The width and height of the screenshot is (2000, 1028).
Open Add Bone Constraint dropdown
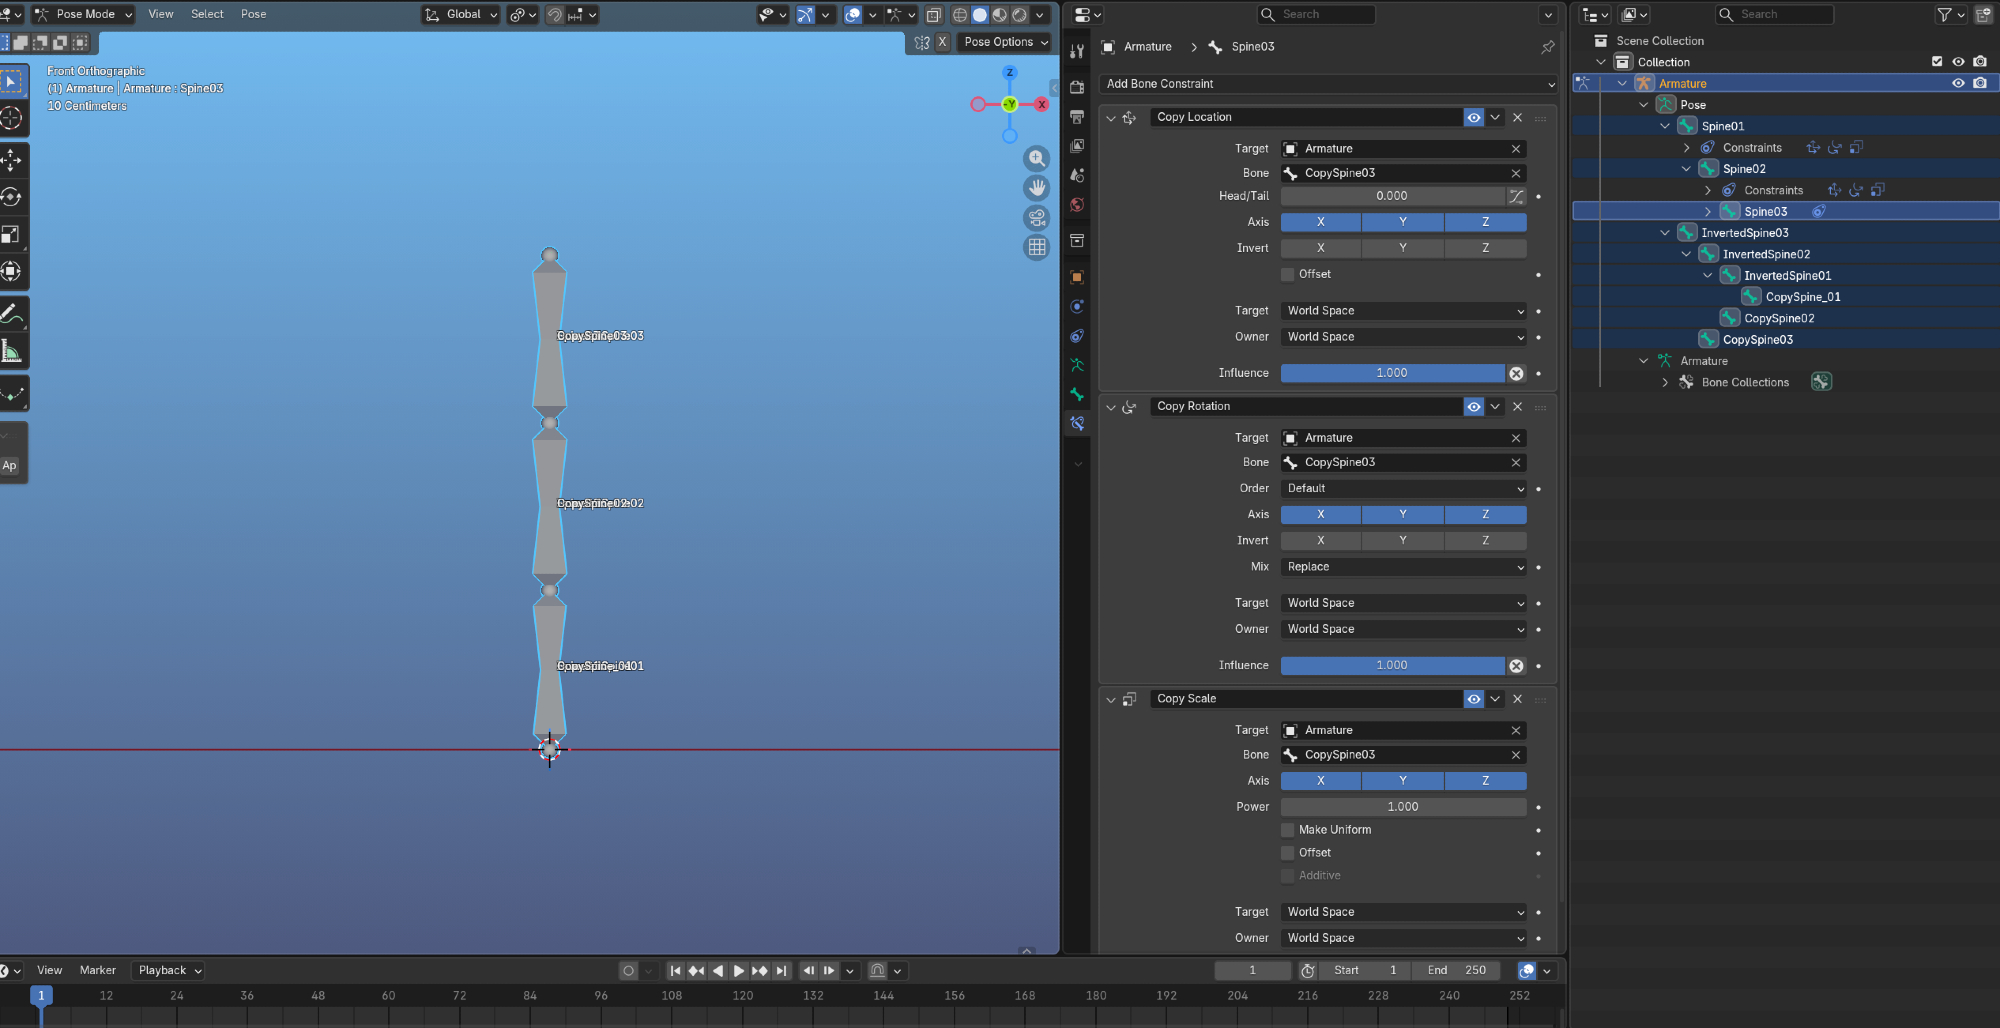tap(1328, 84)
